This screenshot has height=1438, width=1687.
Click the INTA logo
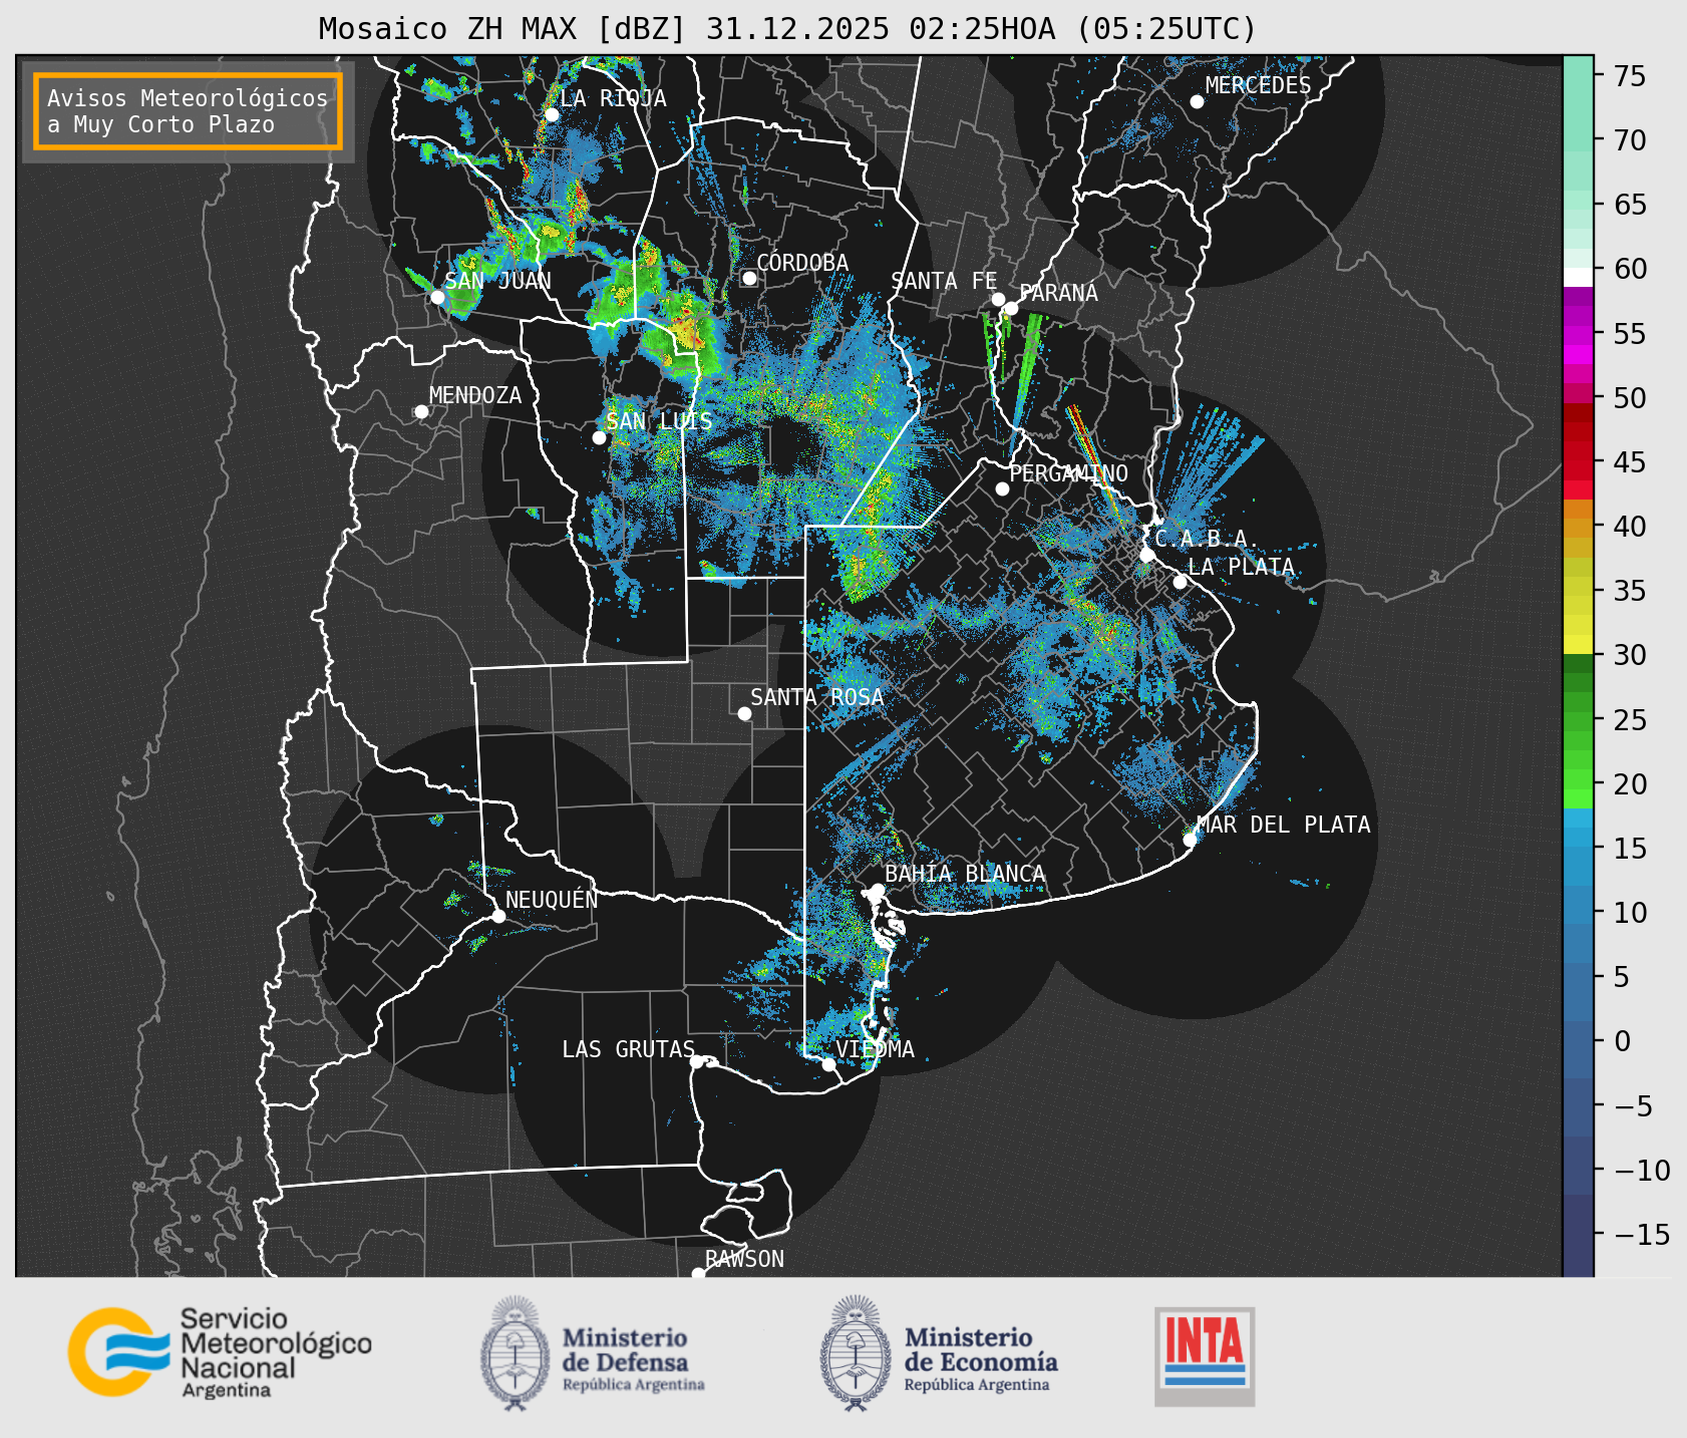tap(1204, 1356)
